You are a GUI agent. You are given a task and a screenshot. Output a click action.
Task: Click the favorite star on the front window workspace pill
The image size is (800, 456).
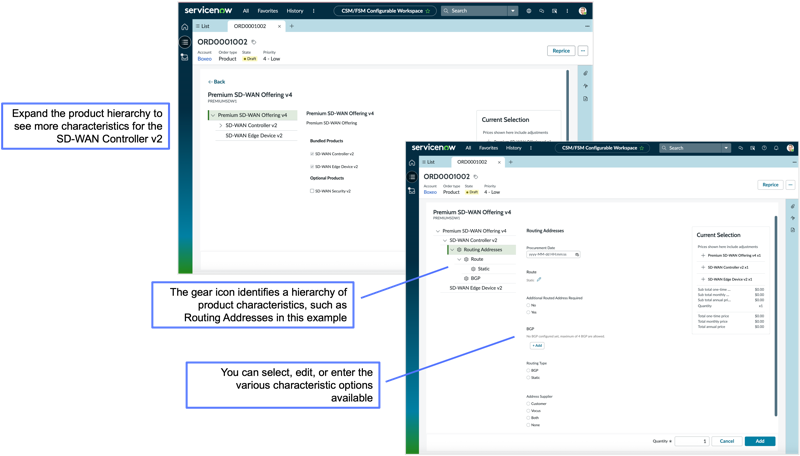pos(642,148)
